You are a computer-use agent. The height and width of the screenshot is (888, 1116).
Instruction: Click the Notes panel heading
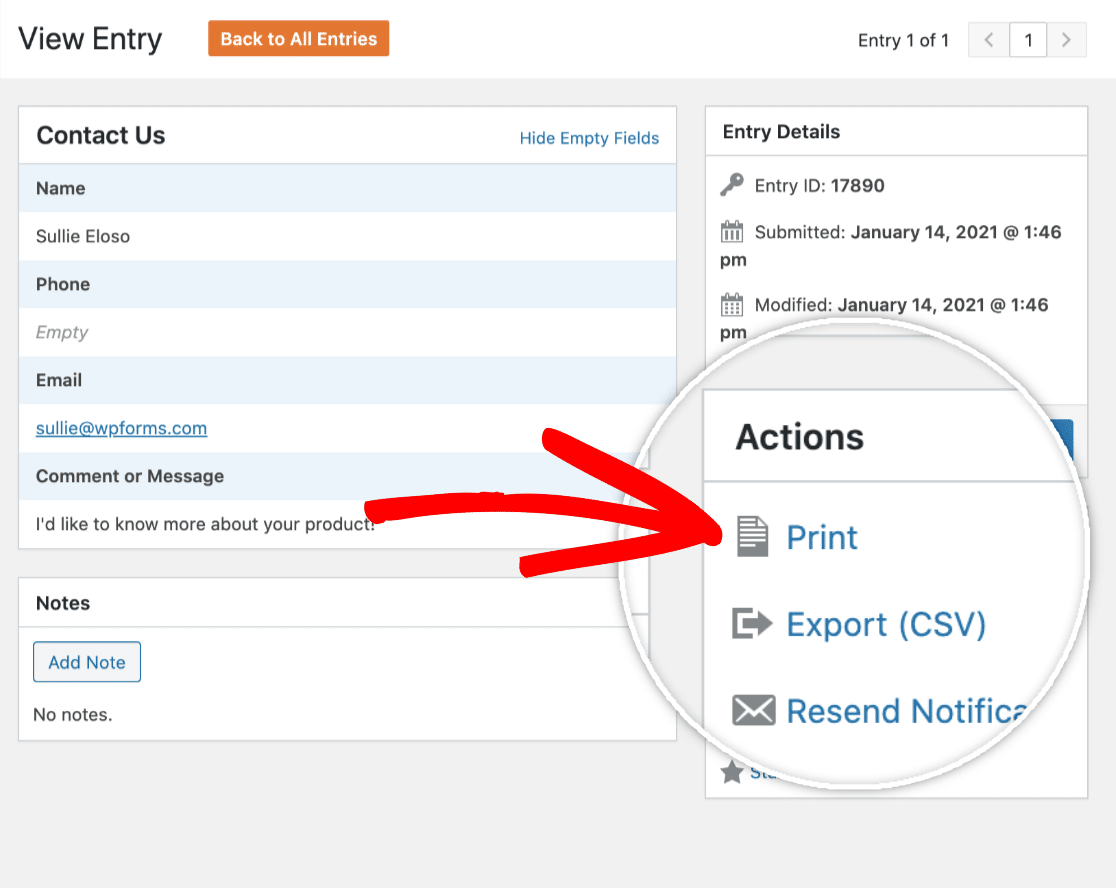click(63, 603)
